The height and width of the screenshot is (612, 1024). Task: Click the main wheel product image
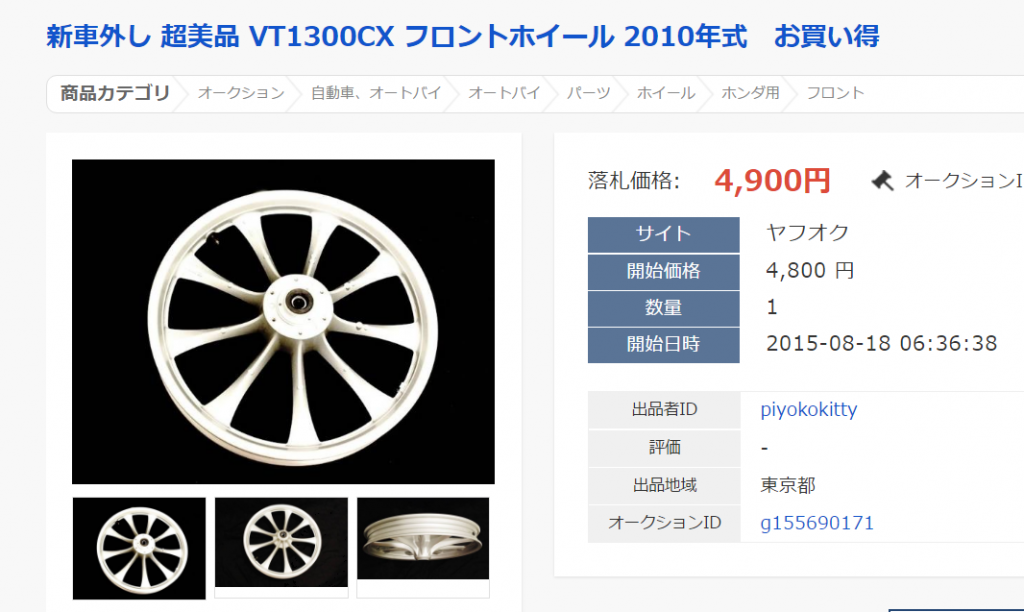coord(283,321)
